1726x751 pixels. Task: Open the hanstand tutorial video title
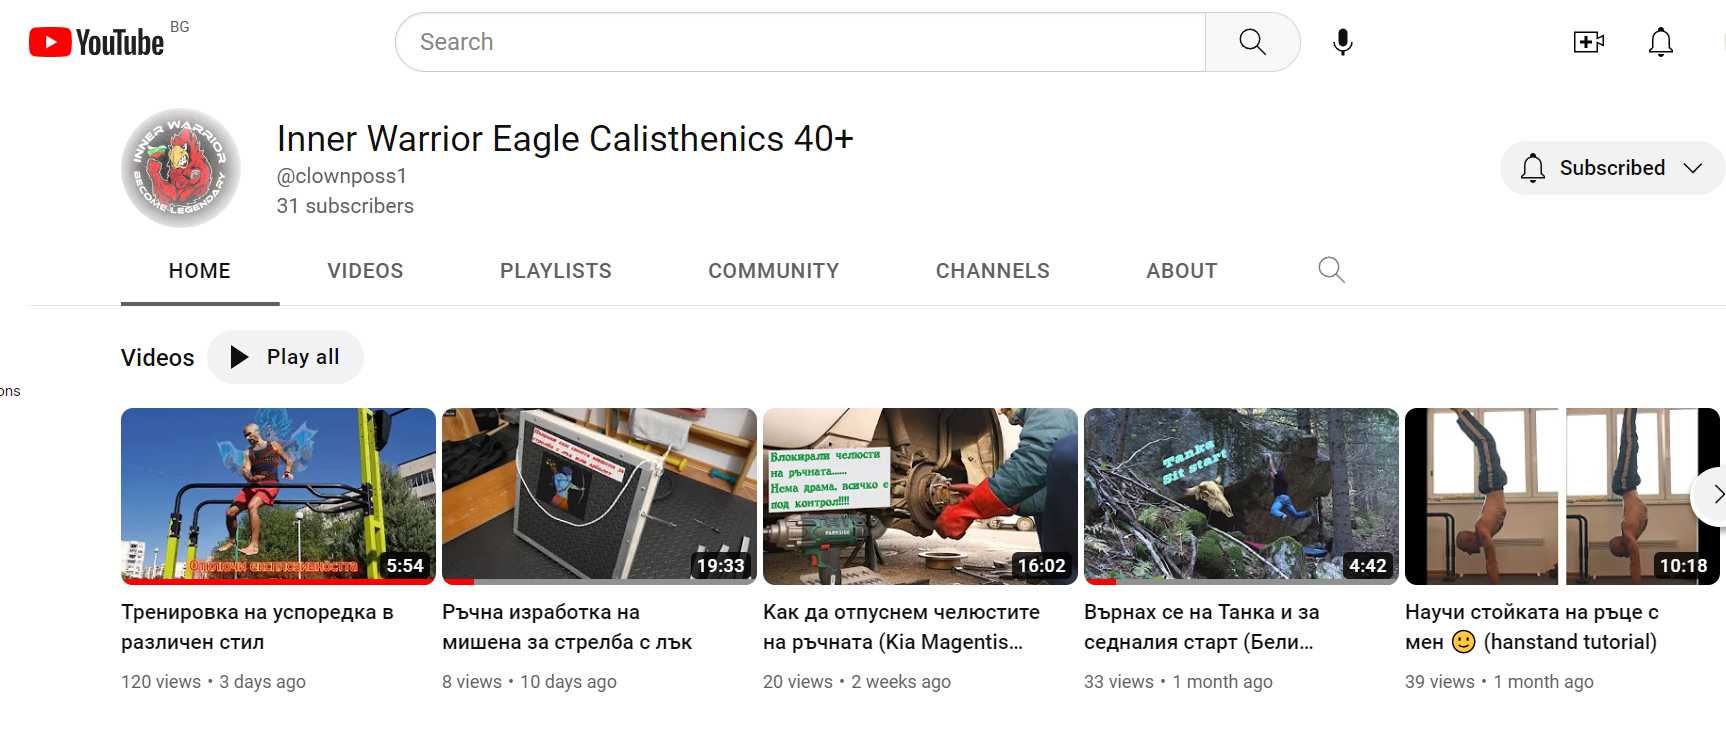(x=1532, y=627)
